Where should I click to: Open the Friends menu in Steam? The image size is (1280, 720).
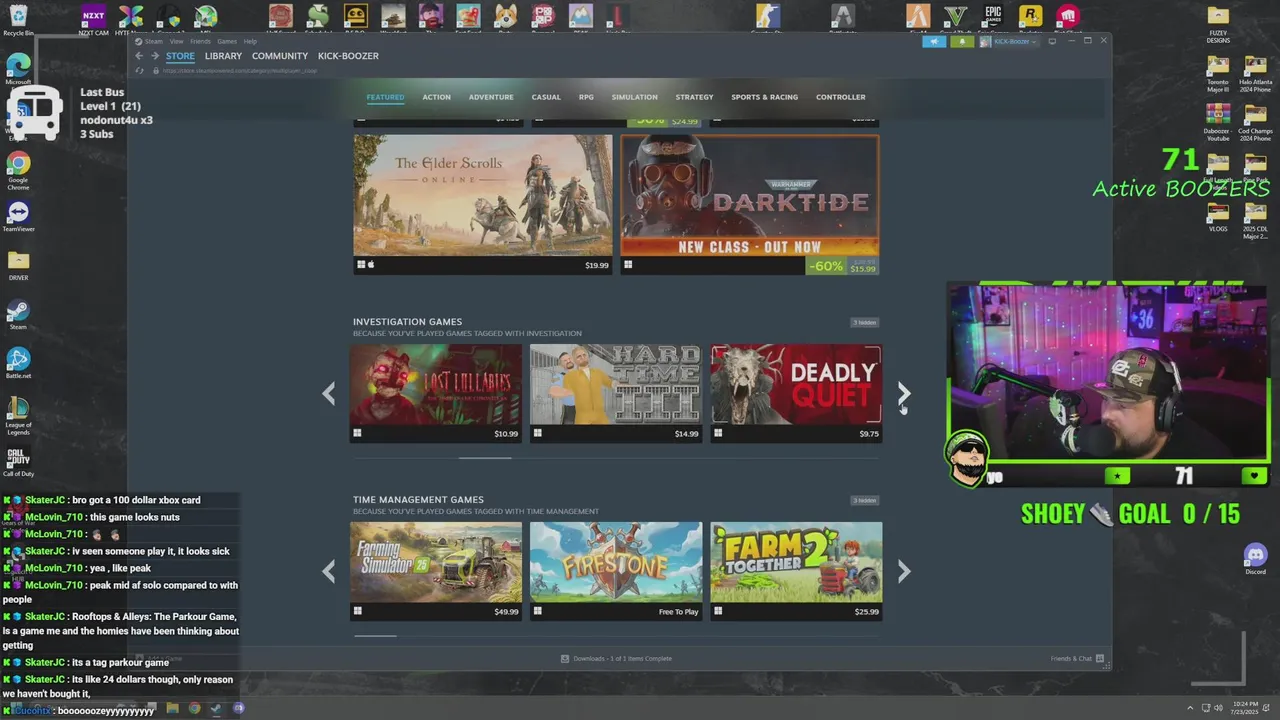pyautogui.click(x=200, y=41)
